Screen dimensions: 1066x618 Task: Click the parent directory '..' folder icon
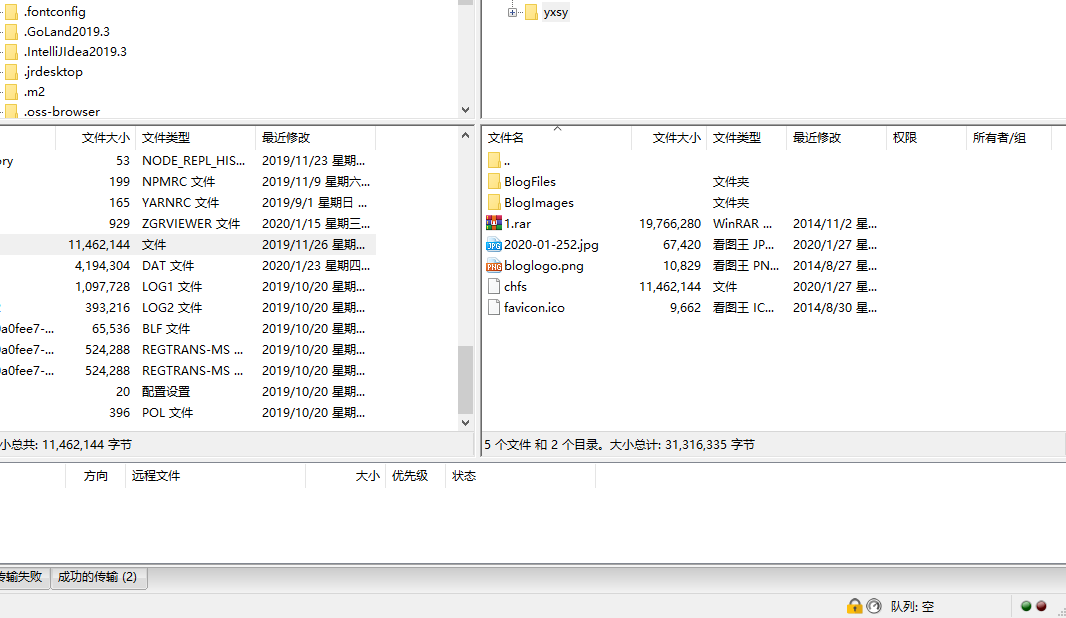(x=494, y=161)
